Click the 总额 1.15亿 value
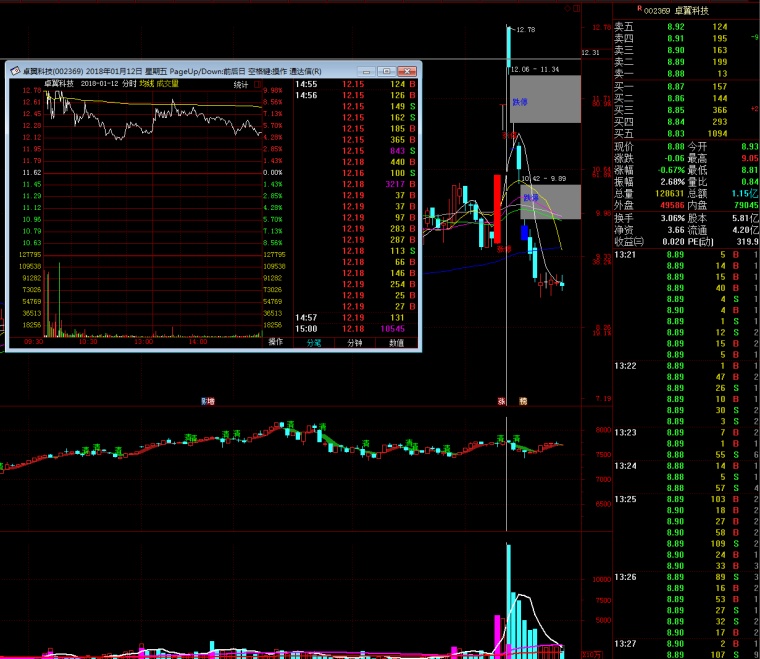760x659 pixels. click(745, 193)
